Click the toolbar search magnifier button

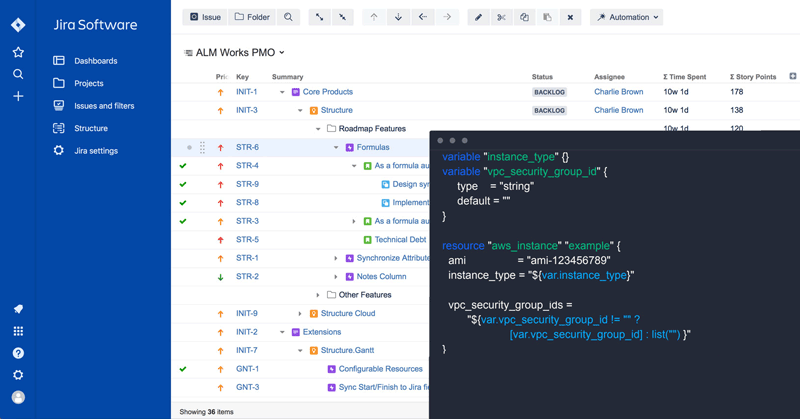tap(288, 17)
